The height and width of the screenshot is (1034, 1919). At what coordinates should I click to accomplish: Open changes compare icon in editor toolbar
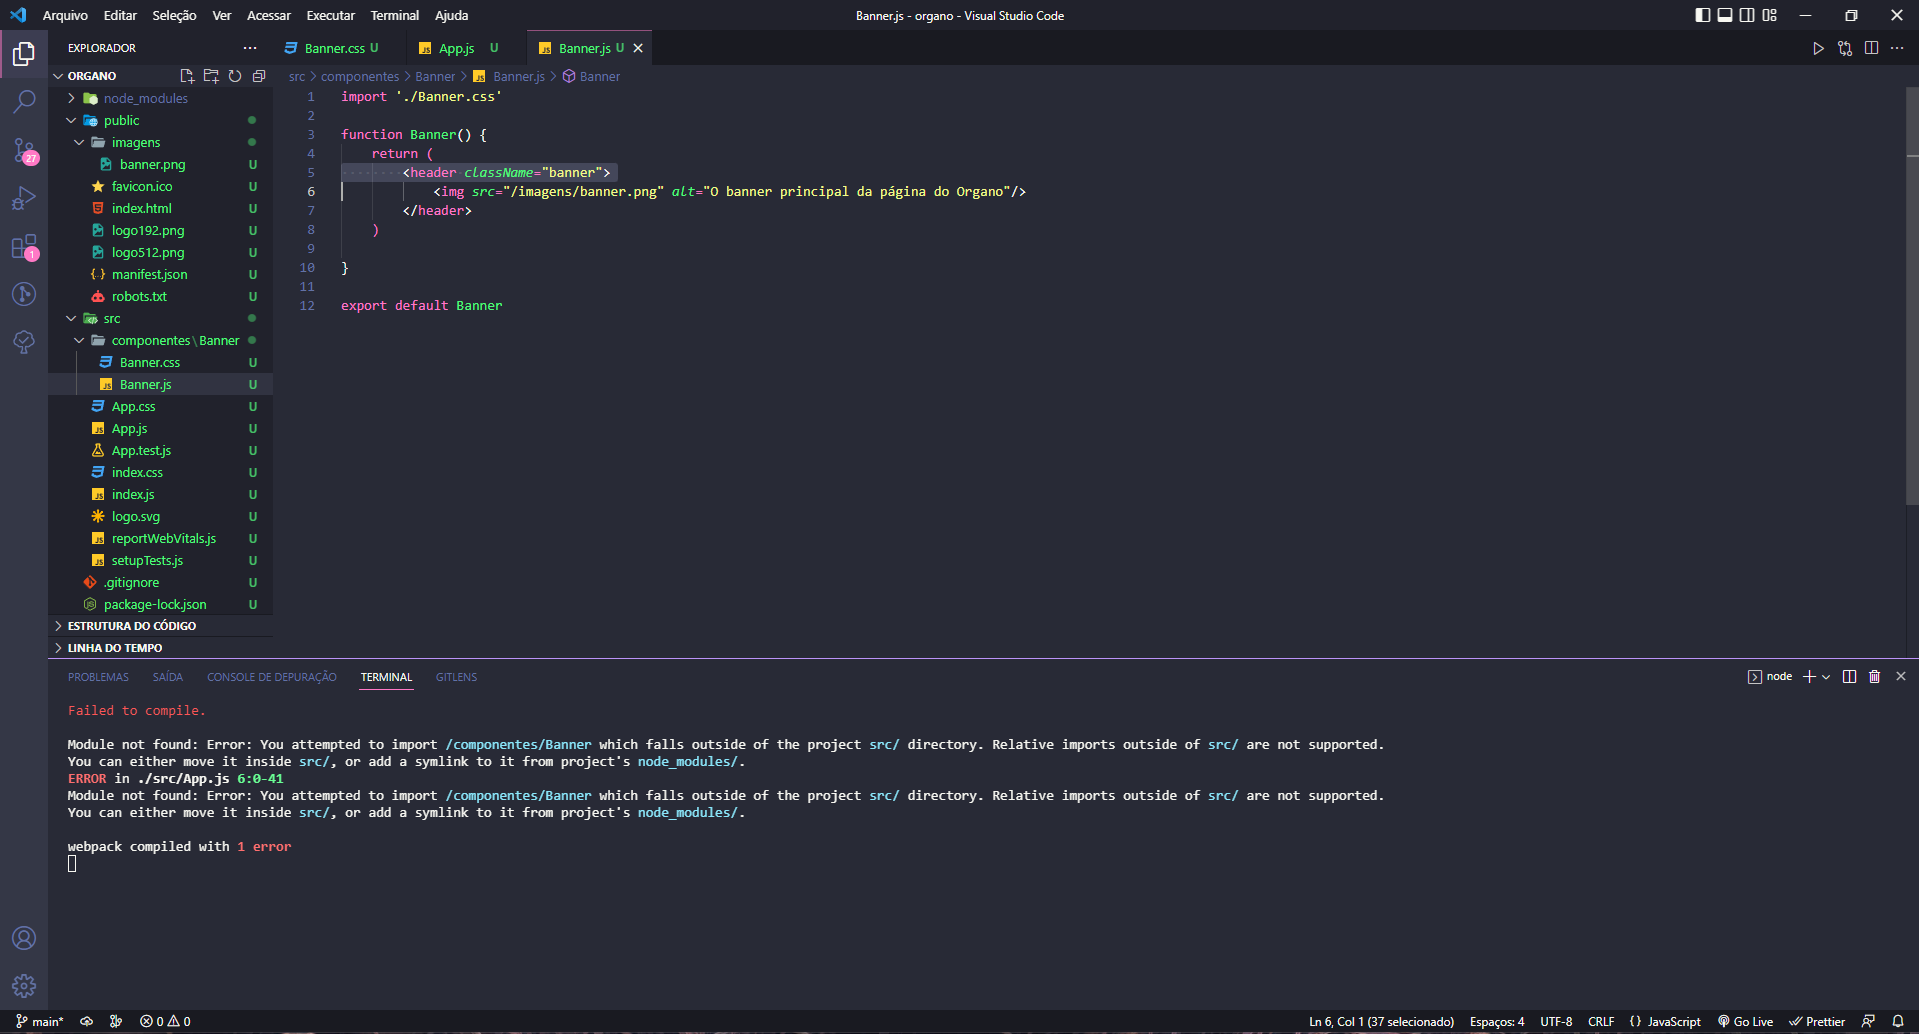pos(1845,48)
